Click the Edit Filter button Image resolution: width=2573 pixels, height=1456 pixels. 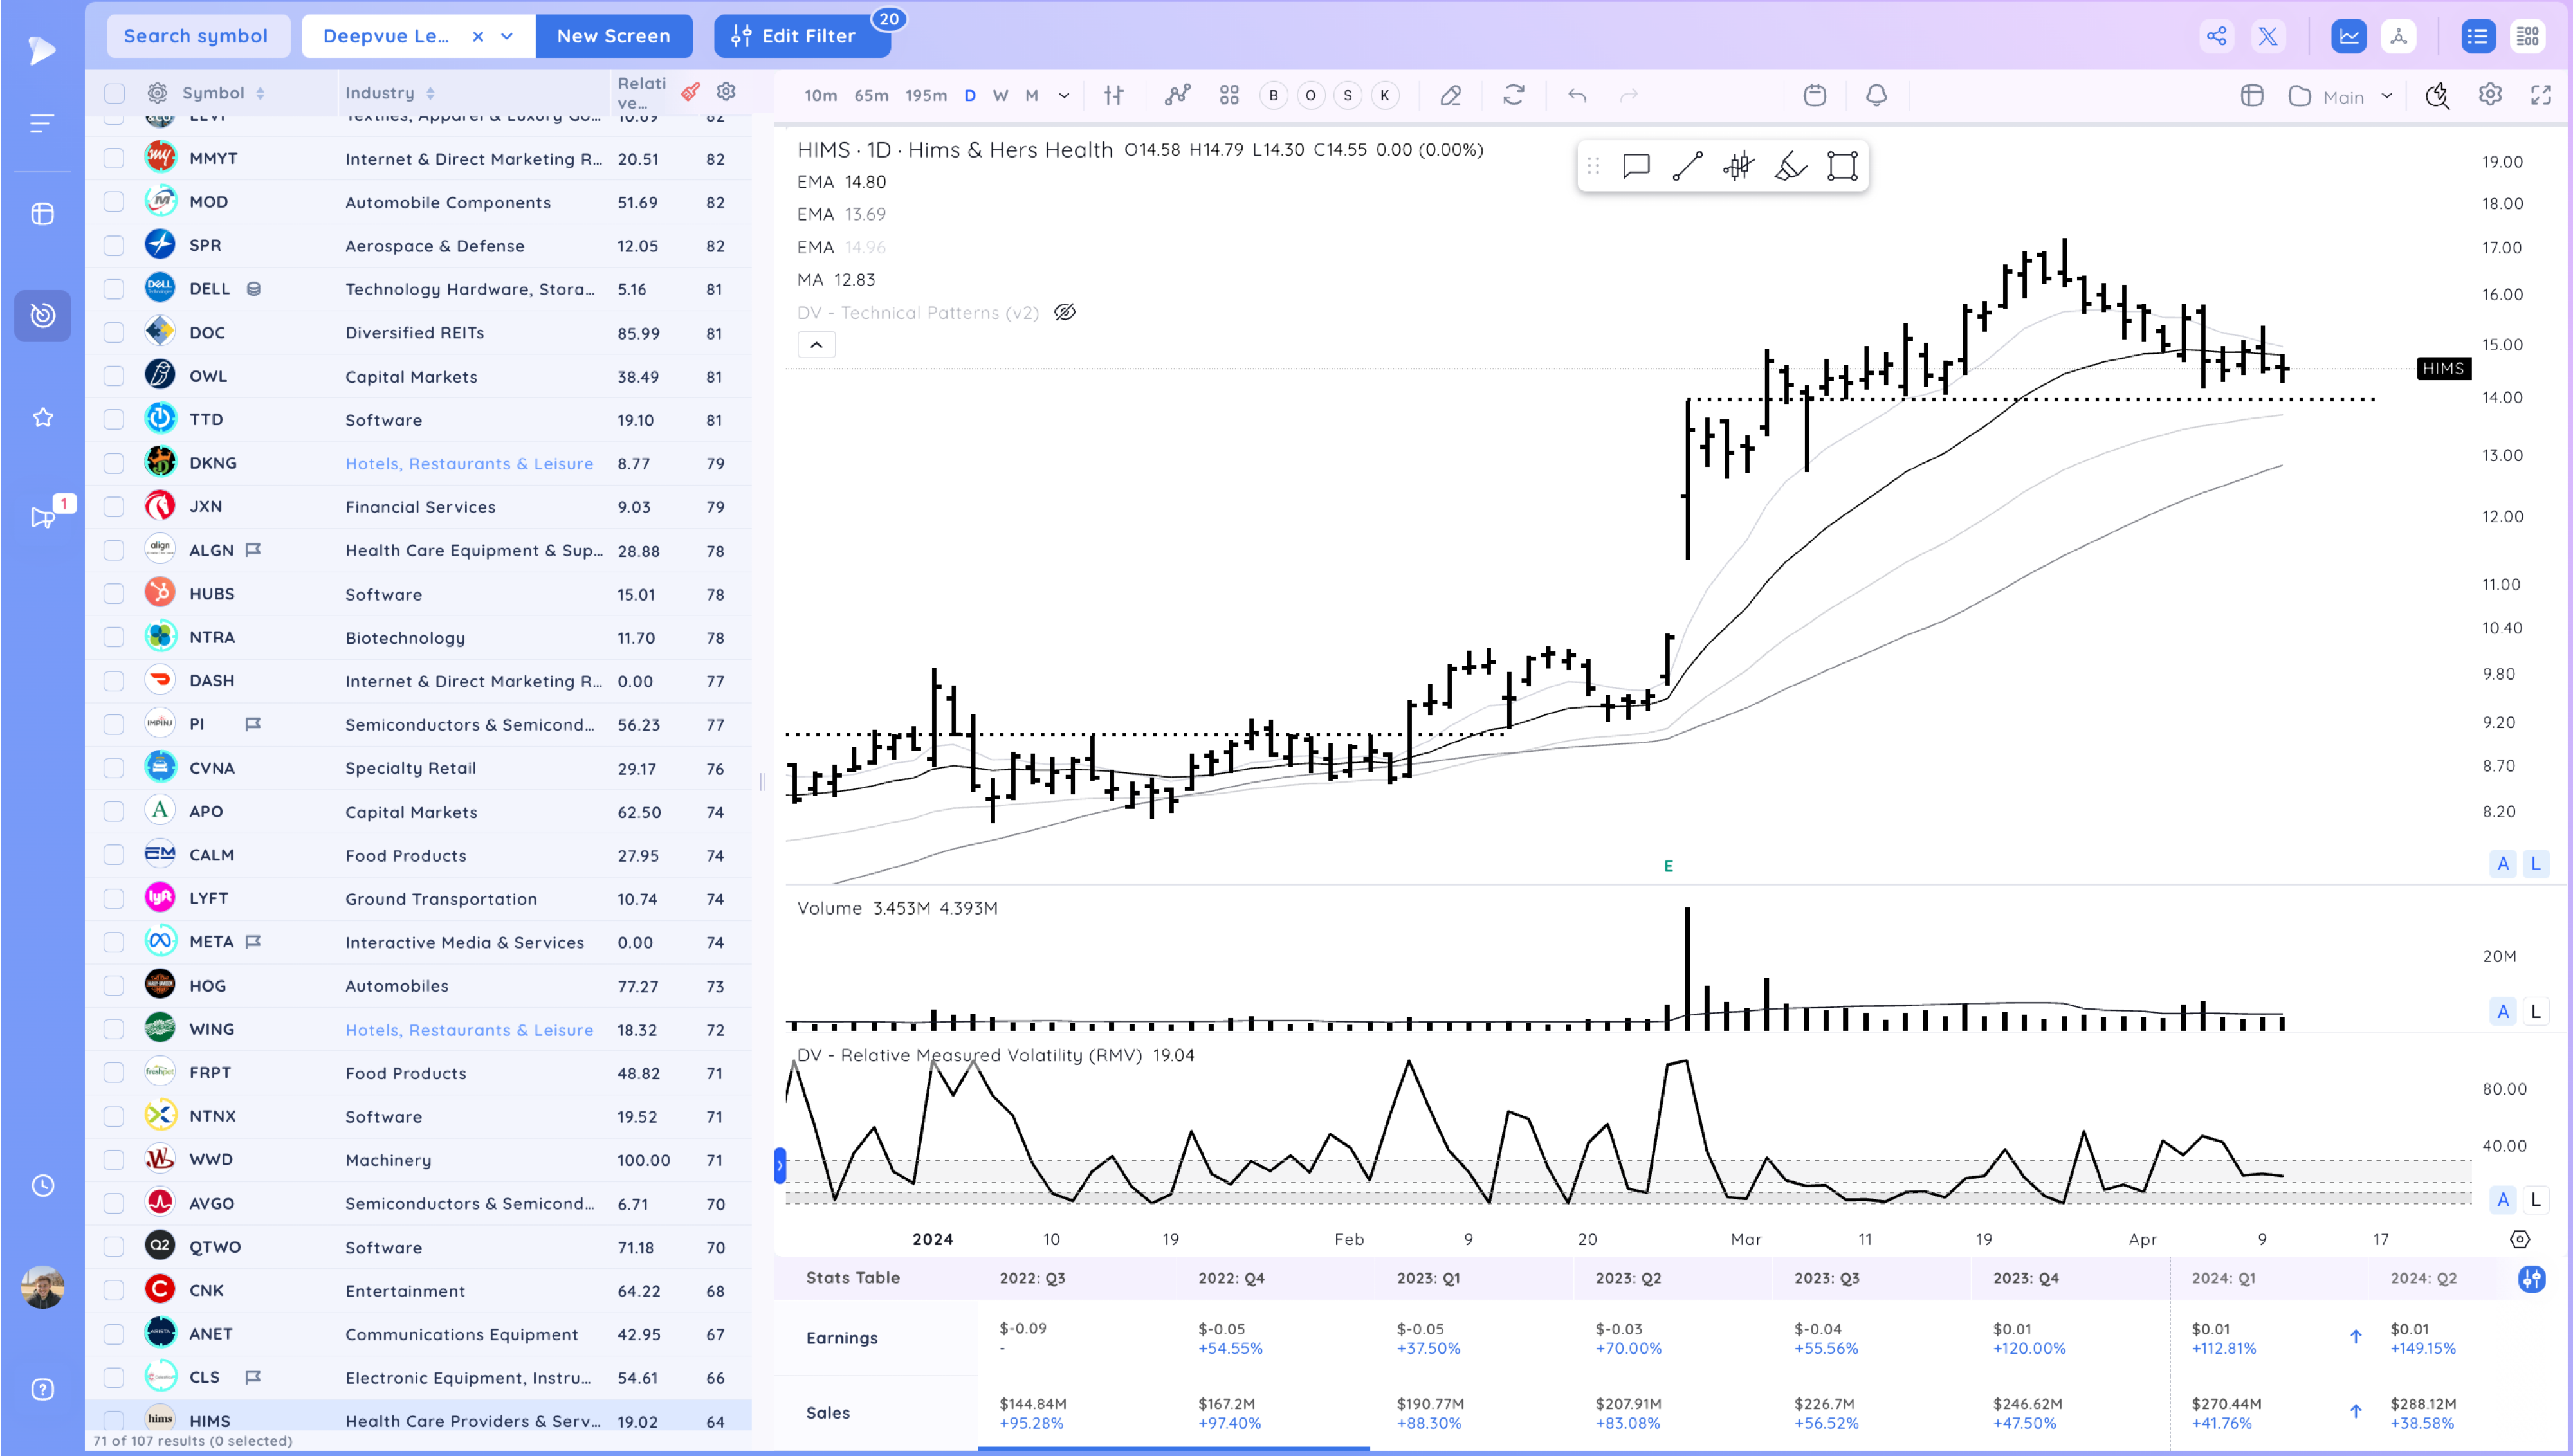click(802, 36)
